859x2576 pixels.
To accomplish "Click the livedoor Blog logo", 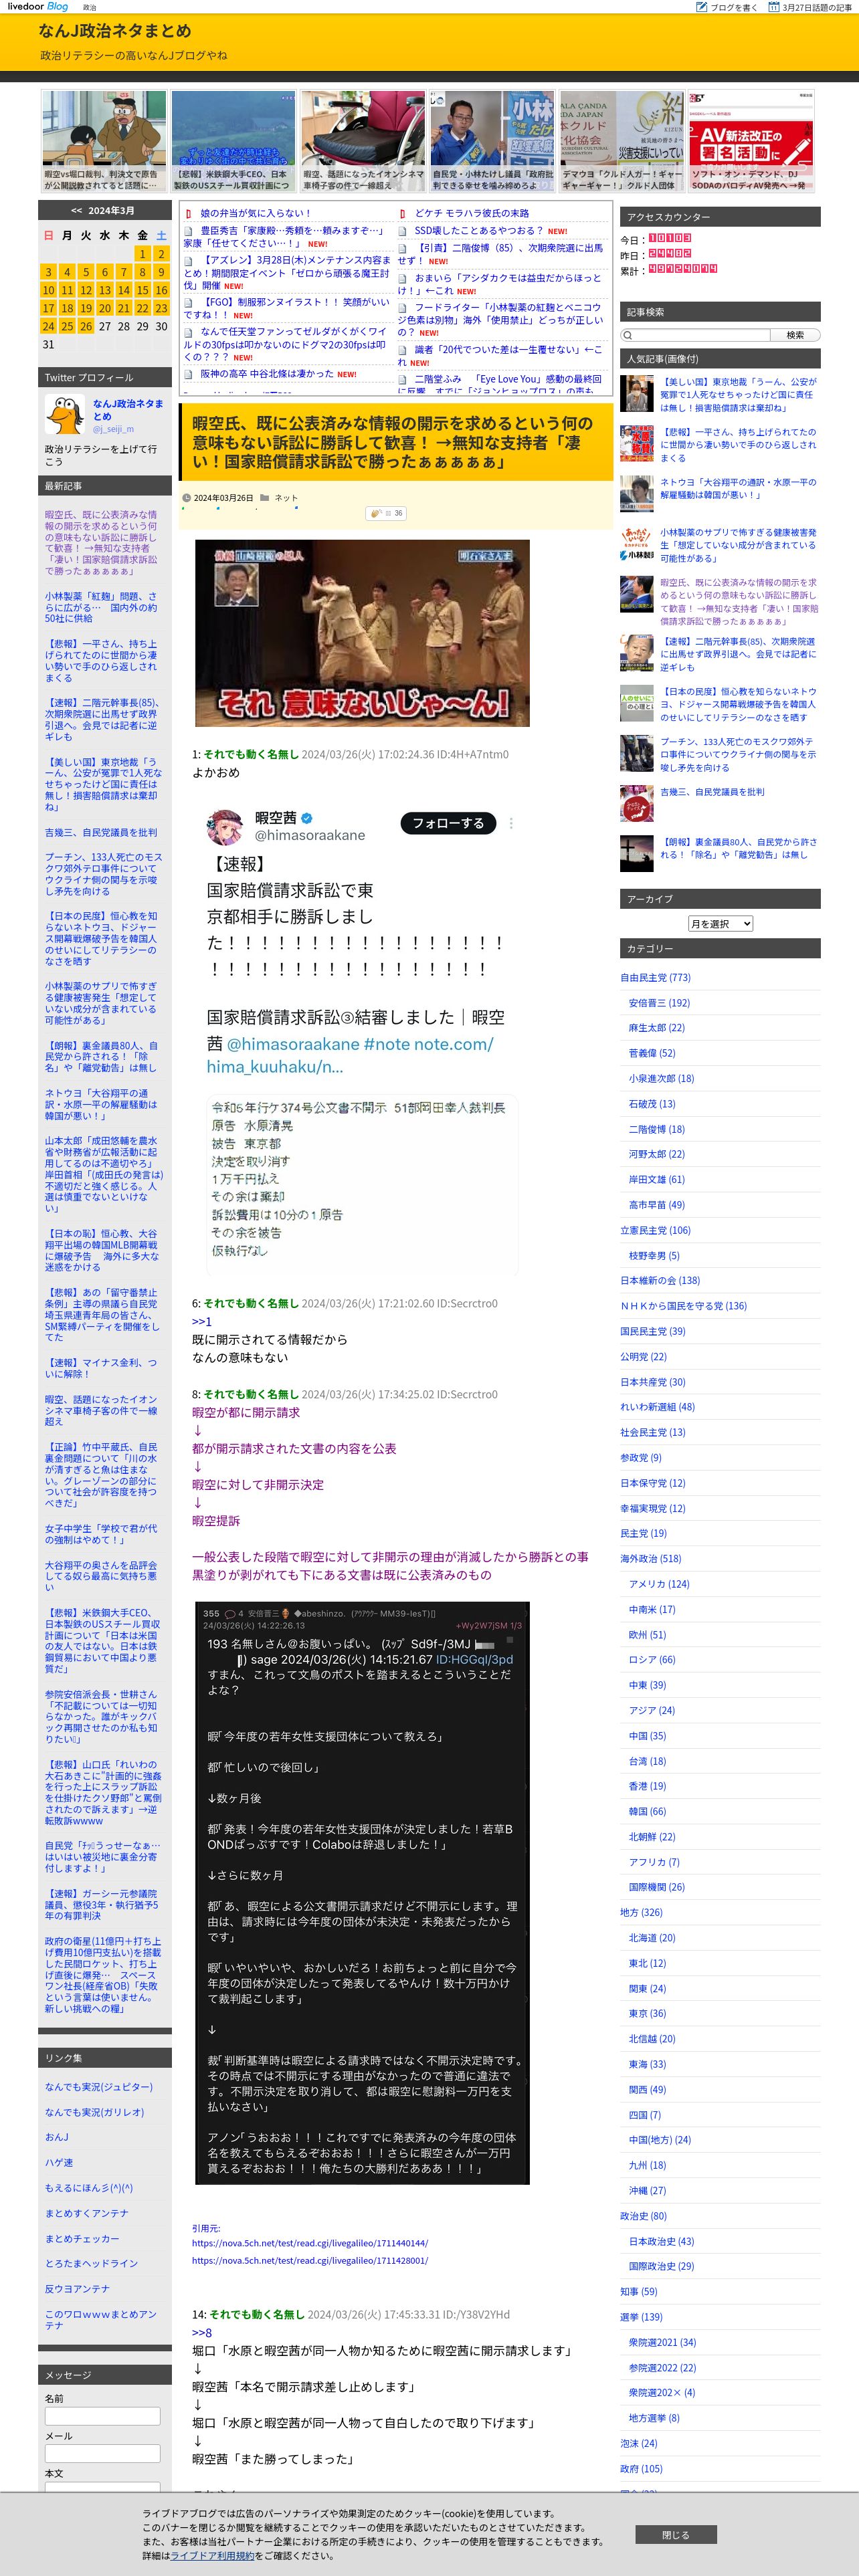I will tap(38, 6).
